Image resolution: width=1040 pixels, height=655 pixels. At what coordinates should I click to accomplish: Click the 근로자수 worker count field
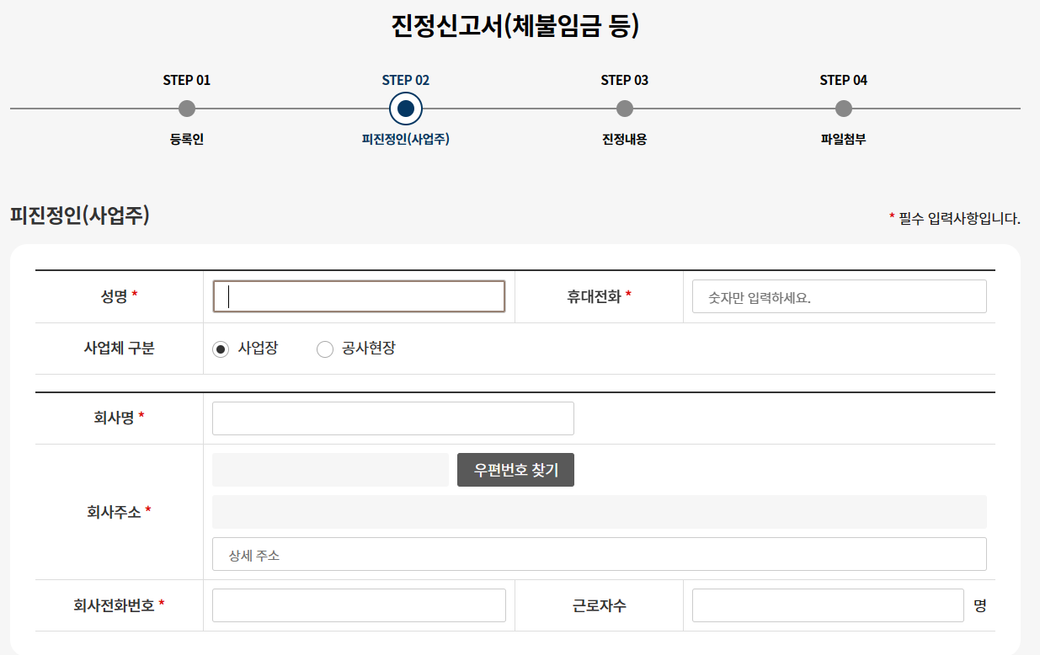[827, 605]
